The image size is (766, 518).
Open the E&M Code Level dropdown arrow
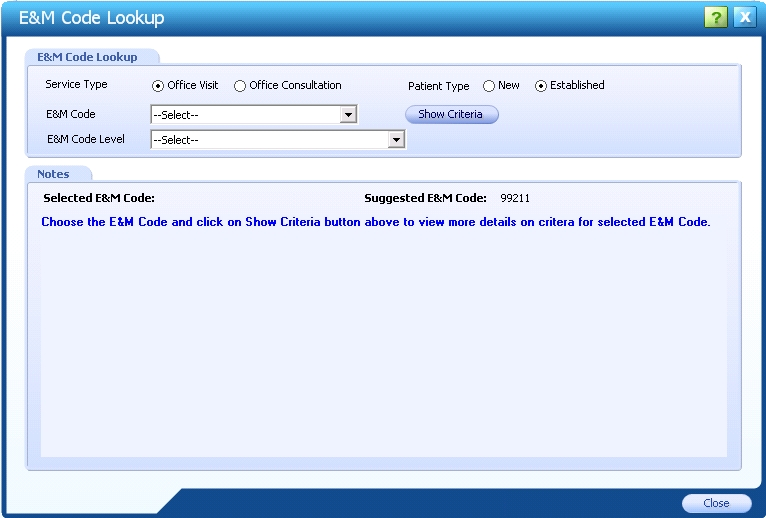point(396,140)
